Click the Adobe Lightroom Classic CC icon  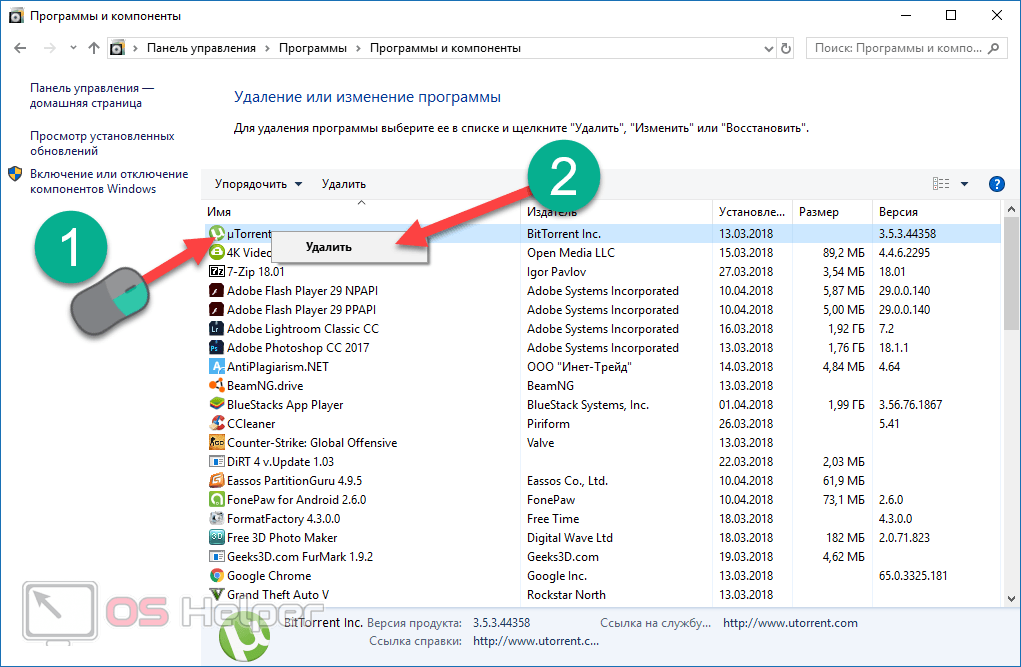(217, 328)
